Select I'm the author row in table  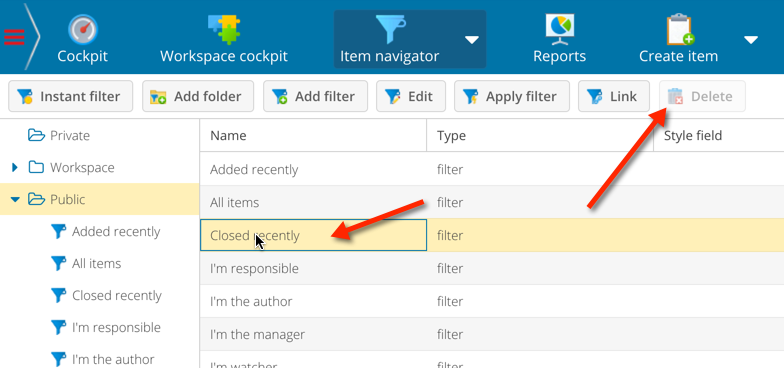point(492,301)
